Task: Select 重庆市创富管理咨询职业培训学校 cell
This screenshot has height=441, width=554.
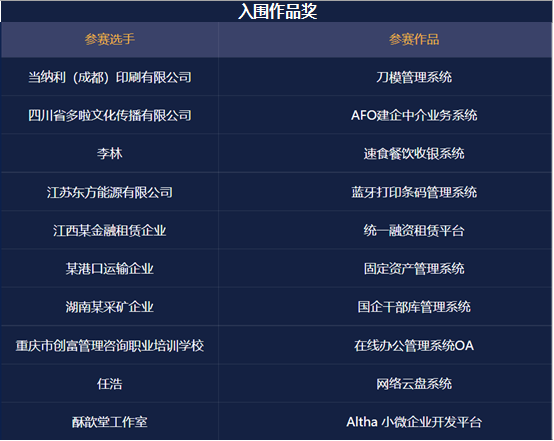Action: click(x=110, y=346)
